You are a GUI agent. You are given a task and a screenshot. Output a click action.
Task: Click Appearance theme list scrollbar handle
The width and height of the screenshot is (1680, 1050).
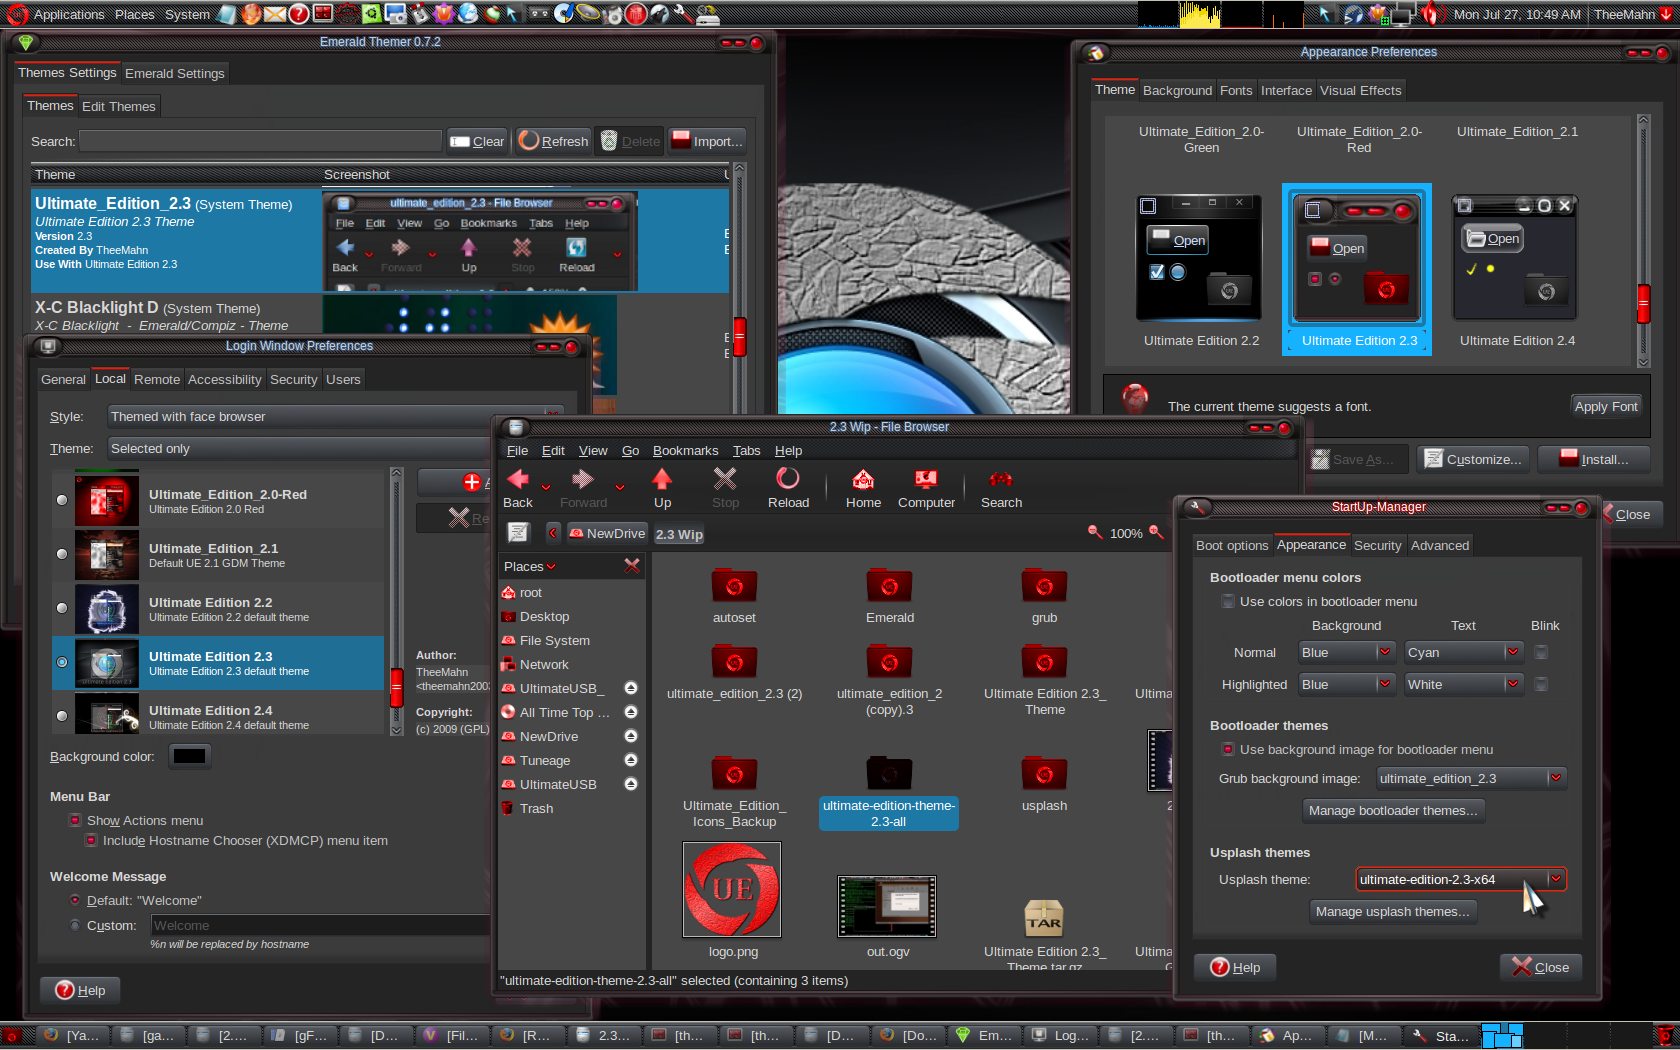point(1643,303)
